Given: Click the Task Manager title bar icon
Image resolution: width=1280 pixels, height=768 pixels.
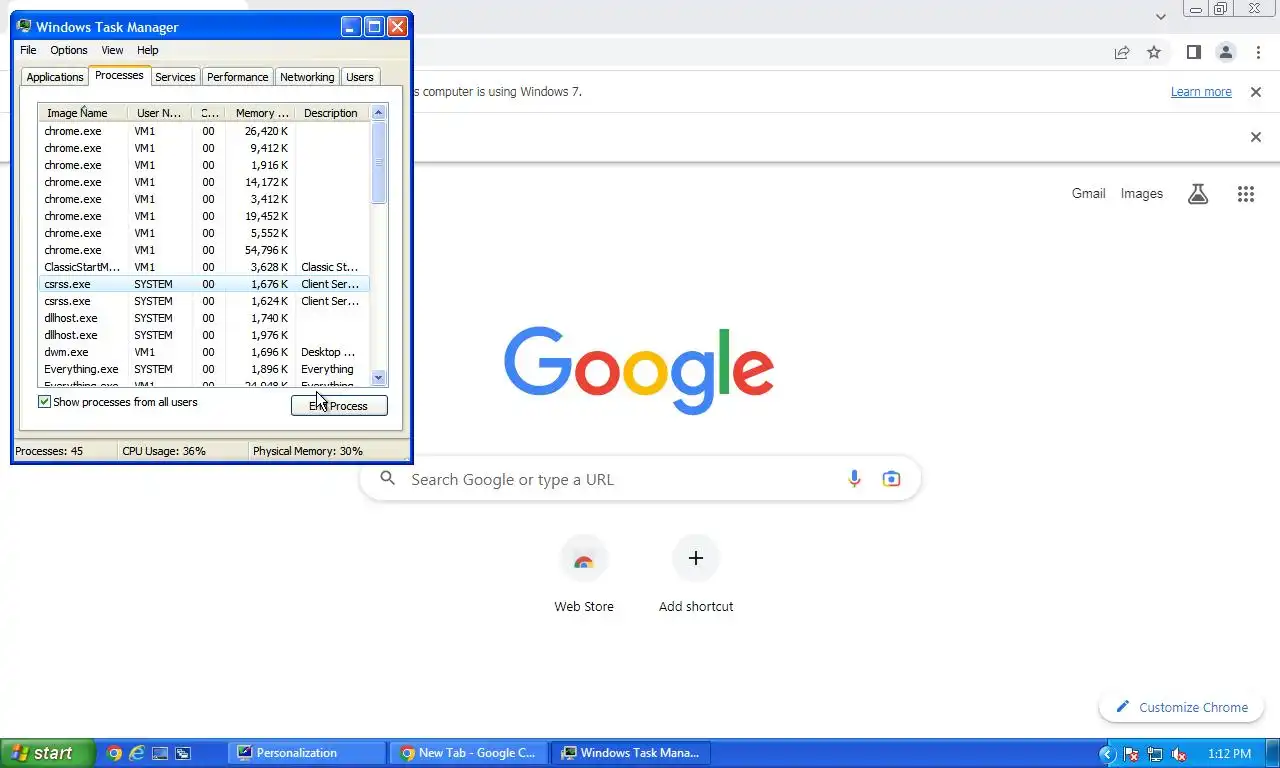Looking at the screenshot, I should point(25,27).
